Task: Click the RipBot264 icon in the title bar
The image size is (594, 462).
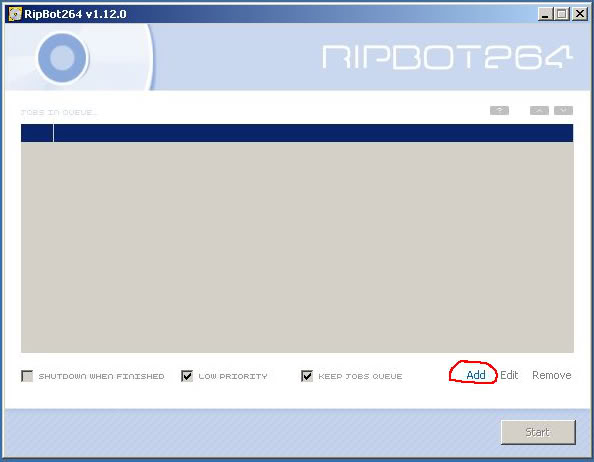Action: point(15,14)
